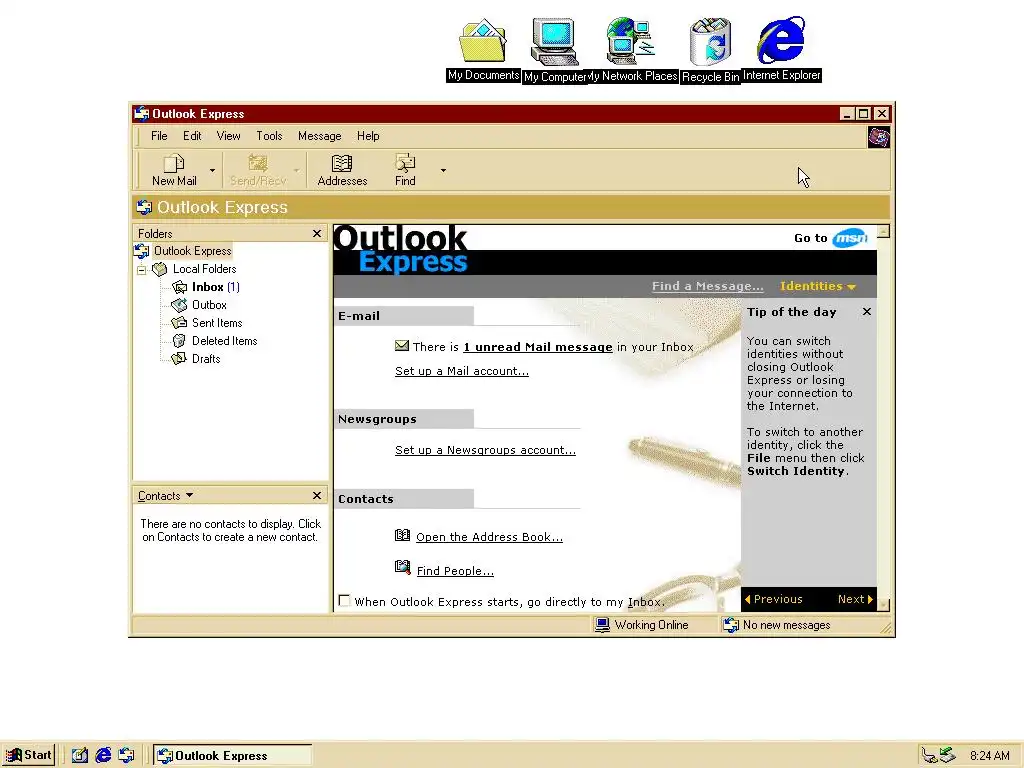Open the New Mail stationery dropdown arrow
Viewport: 1024px width, 768px height.
click(212, 170)
